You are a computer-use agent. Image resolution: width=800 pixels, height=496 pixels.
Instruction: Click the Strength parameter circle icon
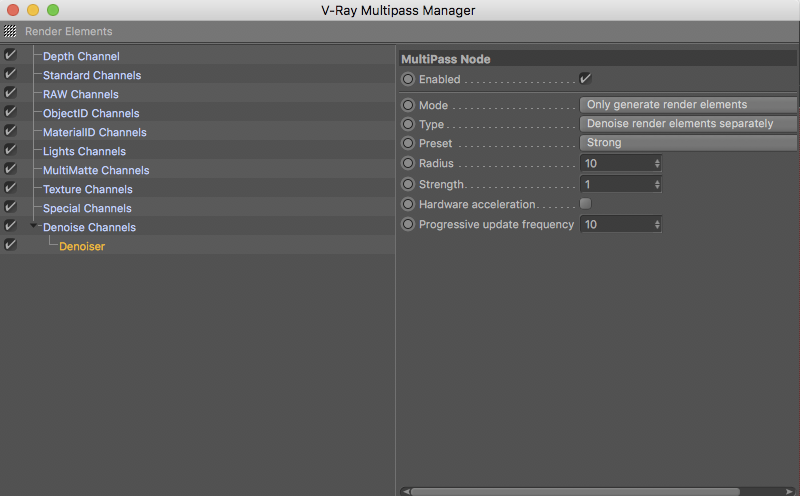(x=408, y=184)
